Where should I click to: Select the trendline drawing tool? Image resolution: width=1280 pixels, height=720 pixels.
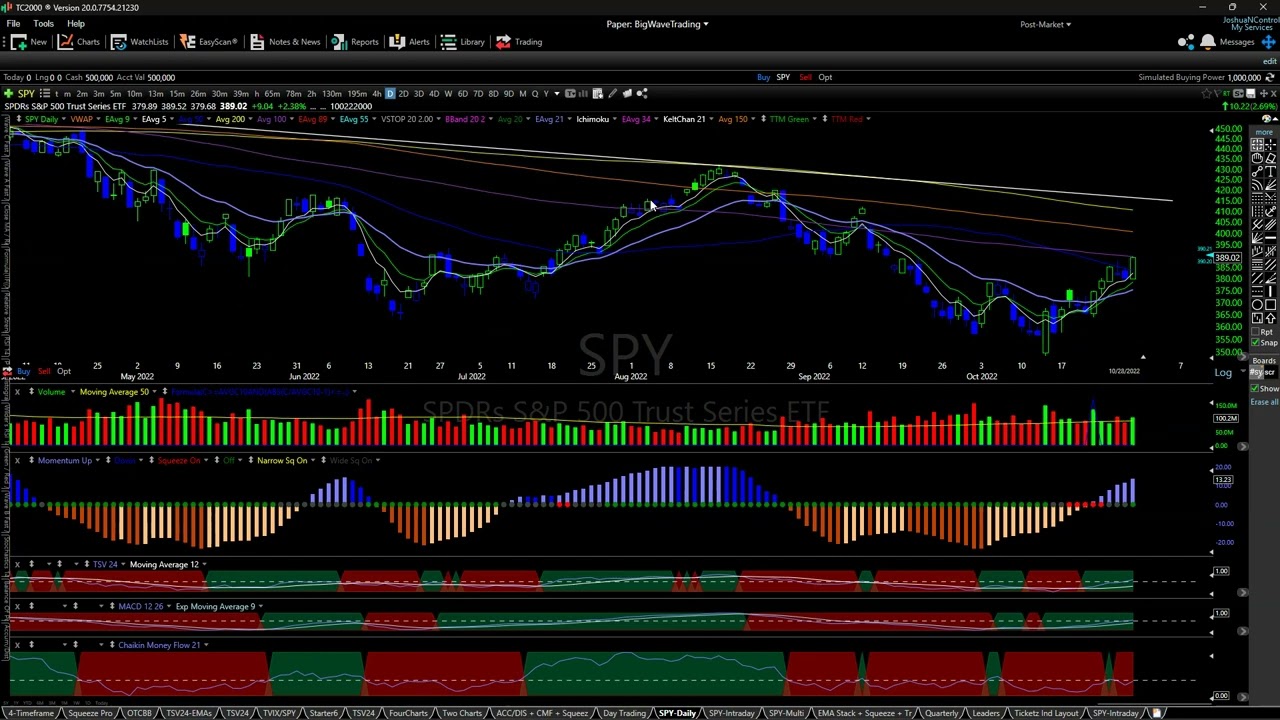(x=1257, y=172)
